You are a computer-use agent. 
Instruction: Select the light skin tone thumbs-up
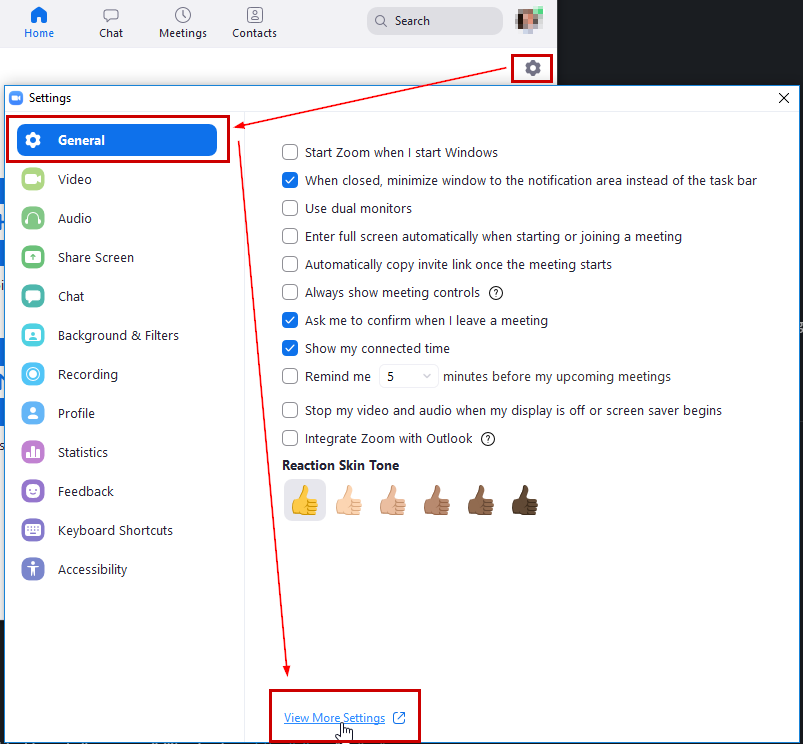(349, 500)
